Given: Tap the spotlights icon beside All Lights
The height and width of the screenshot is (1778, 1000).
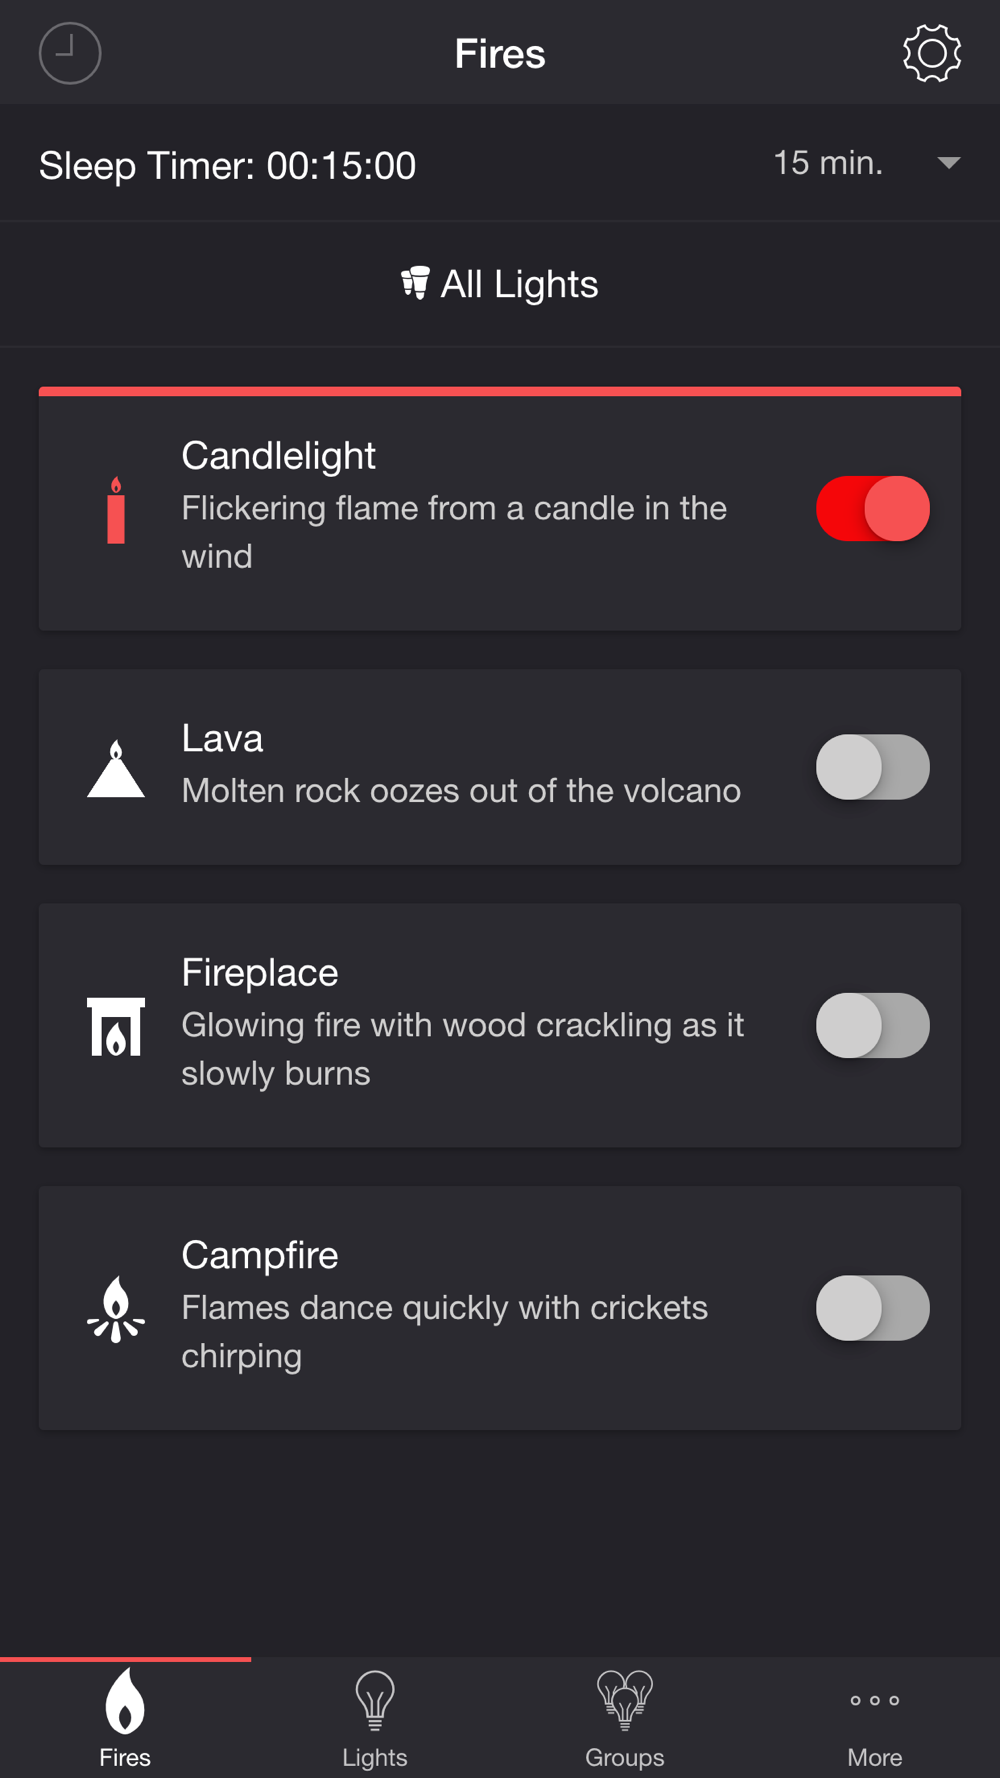Looking at the screenshot, I should coord(415,283).
